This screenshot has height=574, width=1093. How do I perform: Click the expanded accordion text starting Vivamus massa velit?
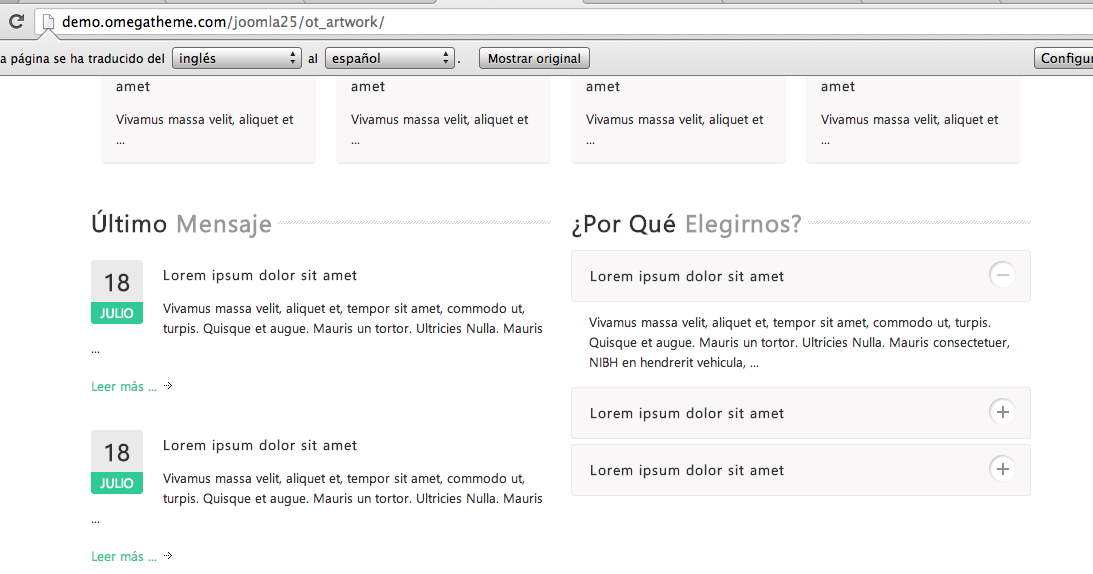(800, 342)
